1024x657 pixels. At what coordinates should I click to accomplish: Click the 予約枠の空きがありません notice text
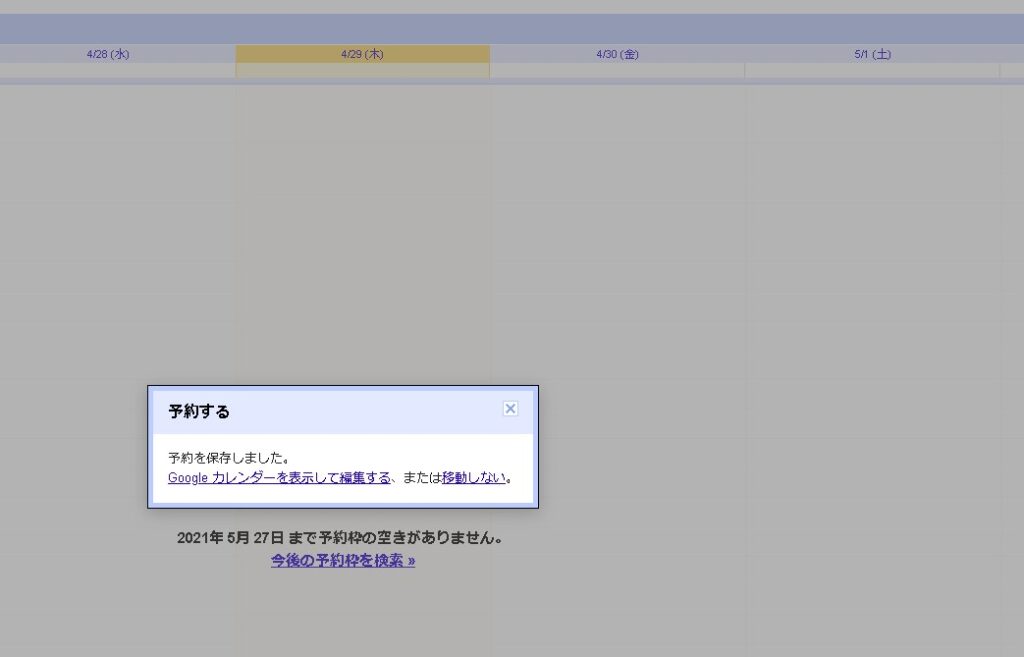340,538
